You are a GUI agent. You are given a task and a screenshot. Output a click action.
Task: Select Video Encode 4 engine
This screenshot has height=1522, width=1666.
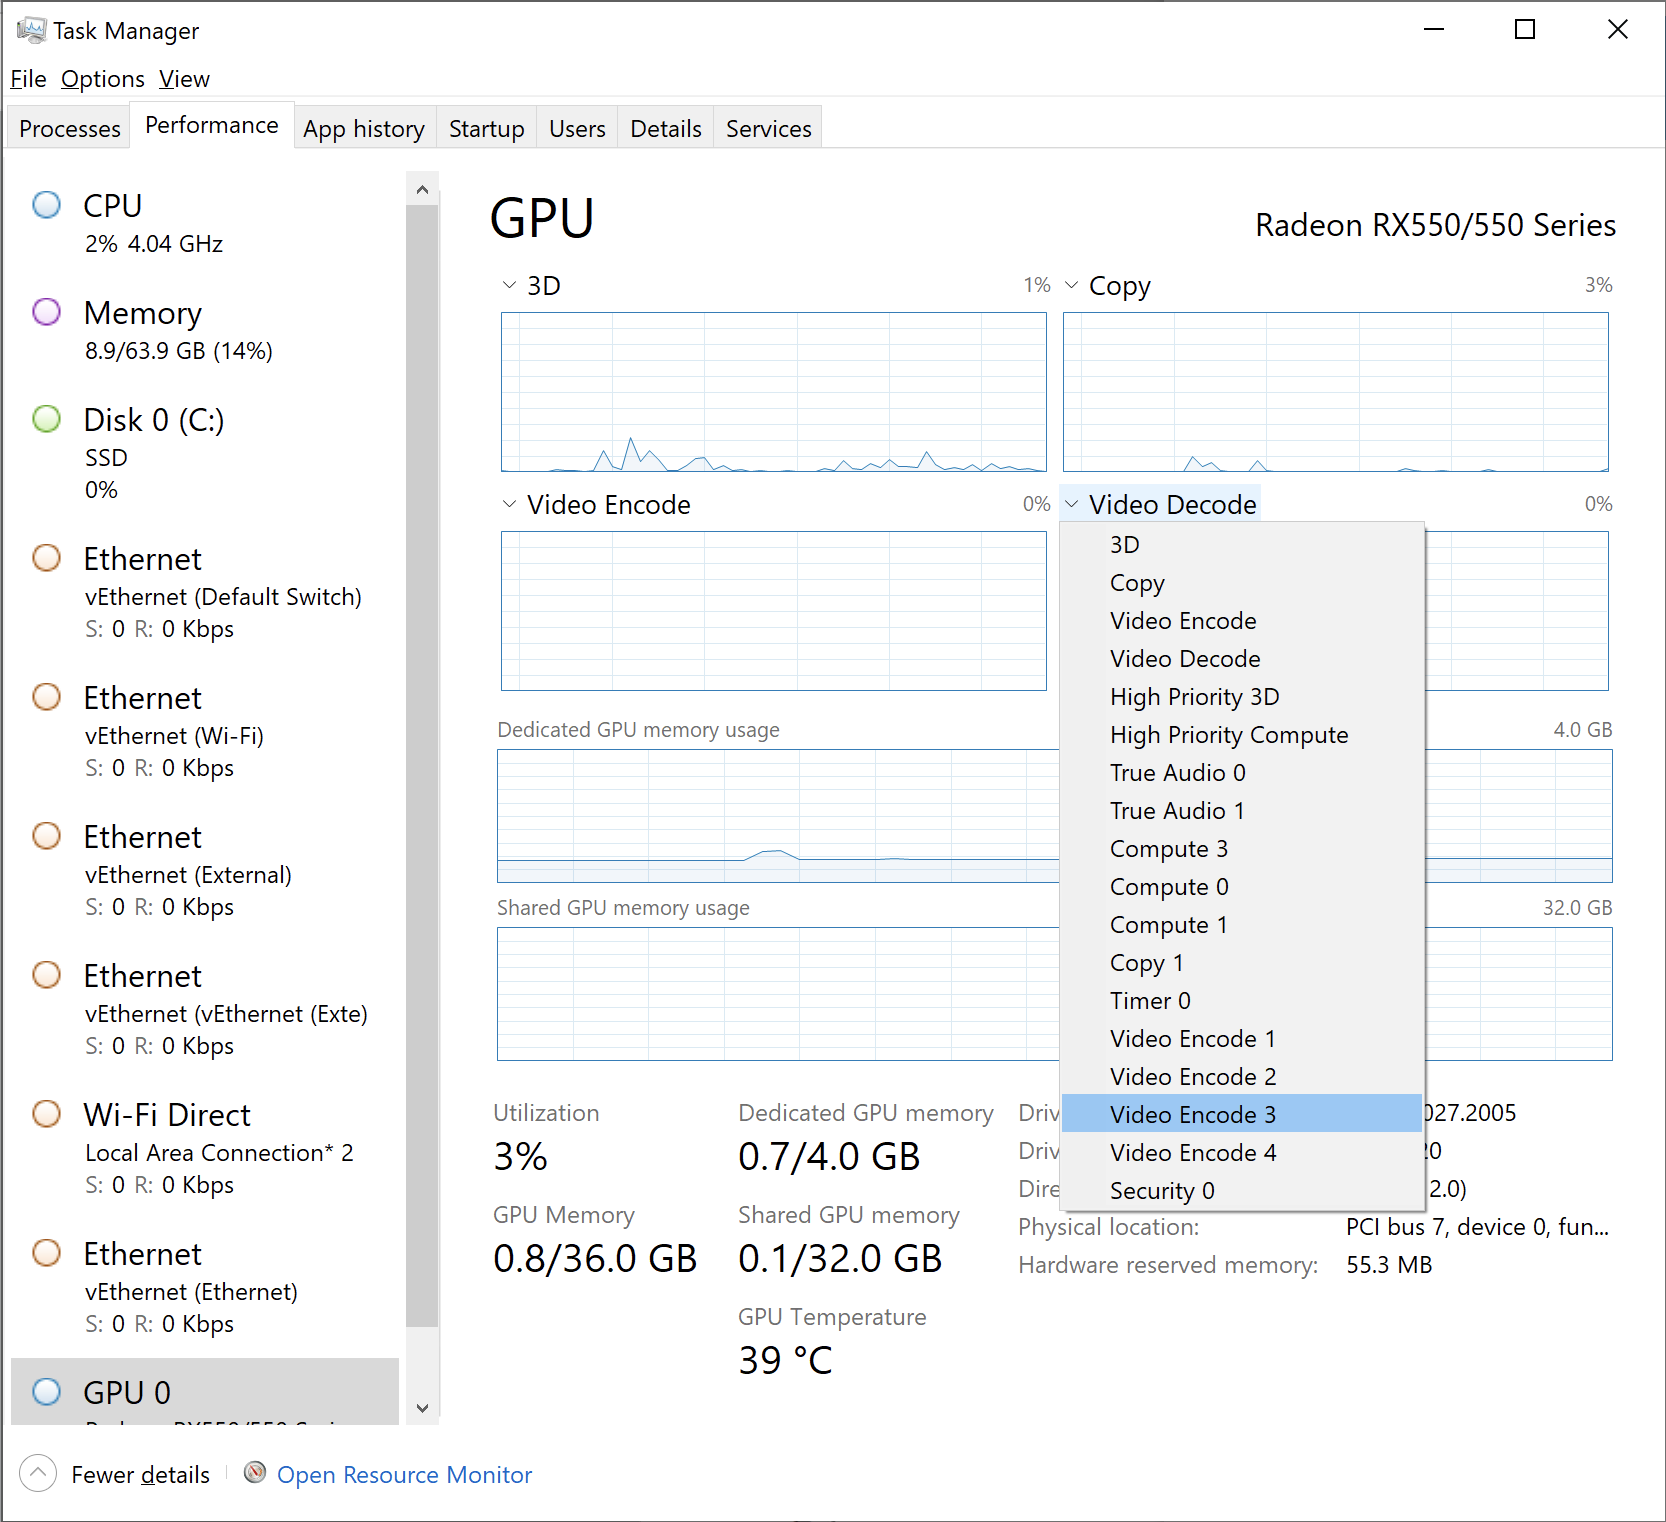pyautogui.click(x=1242, y=1153)
